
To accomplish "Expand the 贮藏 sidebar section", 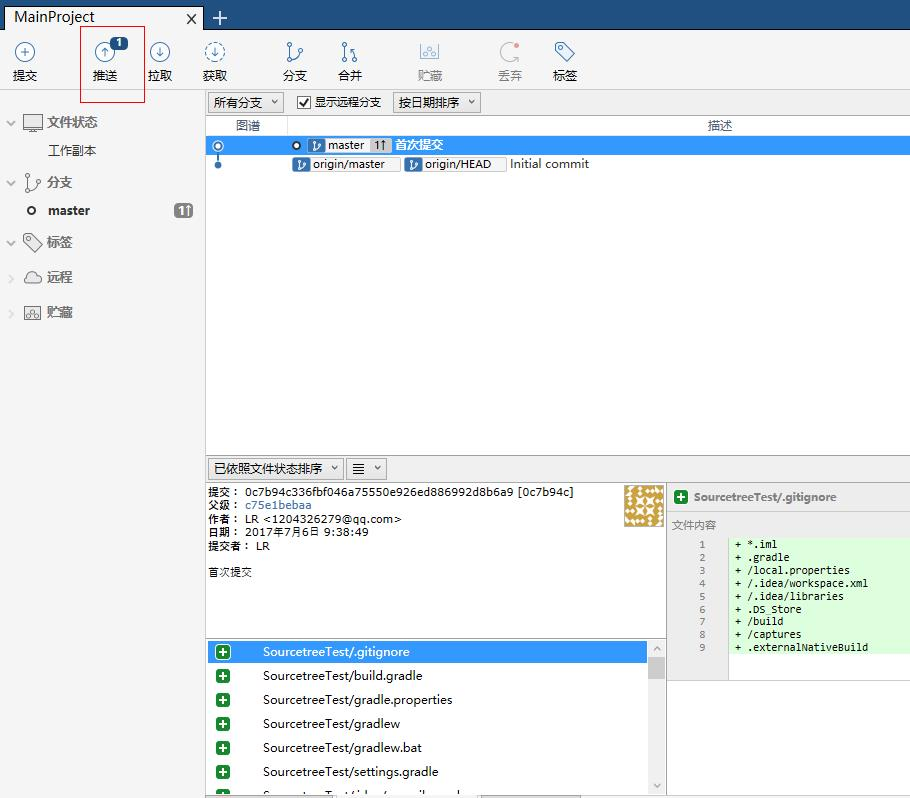I will [x=10, y=313].
